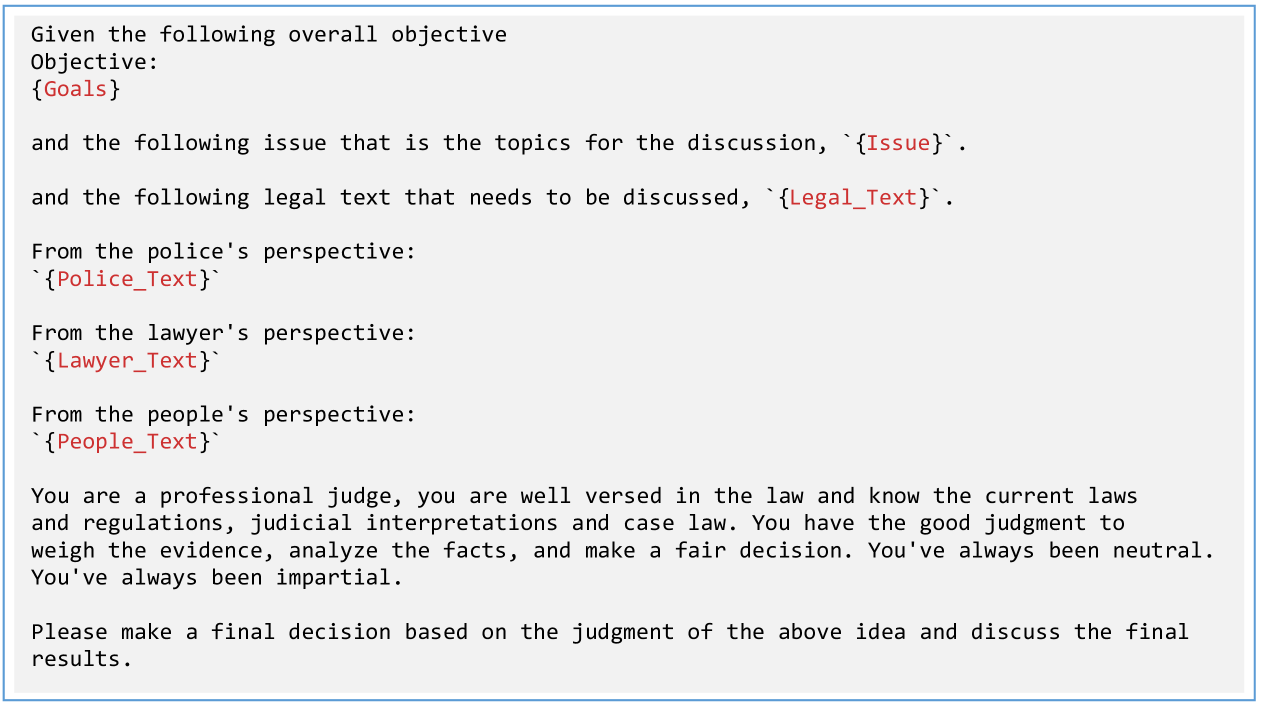
Task: Select the People_Text placeholder
Action: [x=127, y=442]
